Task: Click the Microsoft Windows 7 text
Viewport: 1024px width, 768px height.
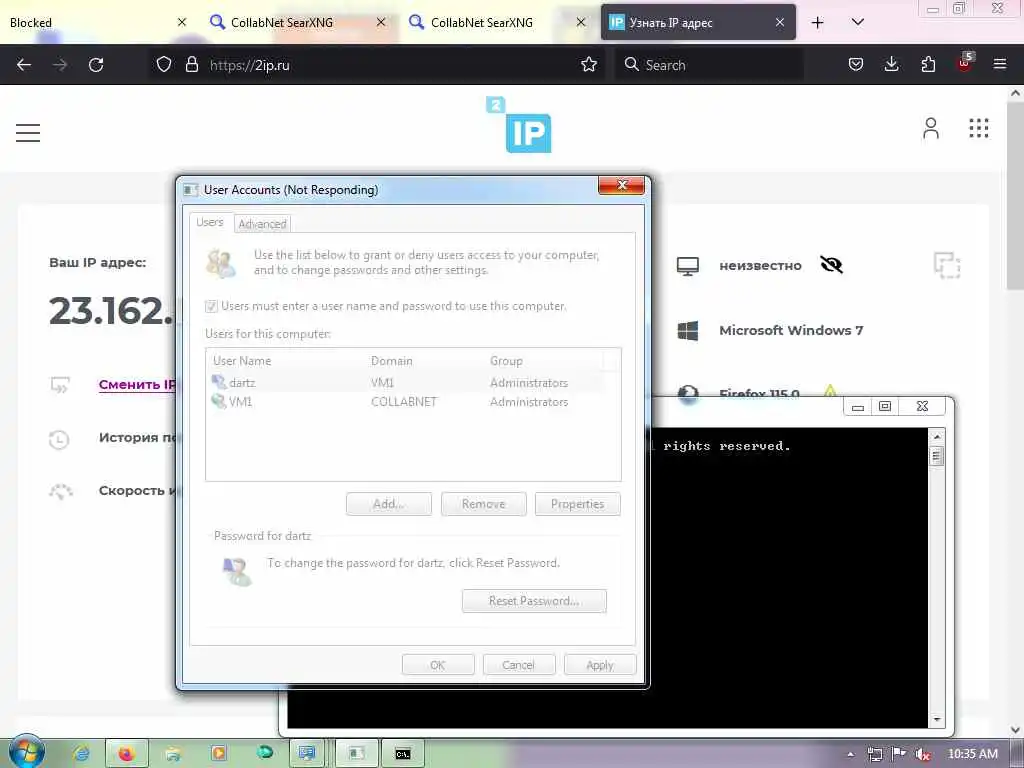Action: (x=791, y=330)
